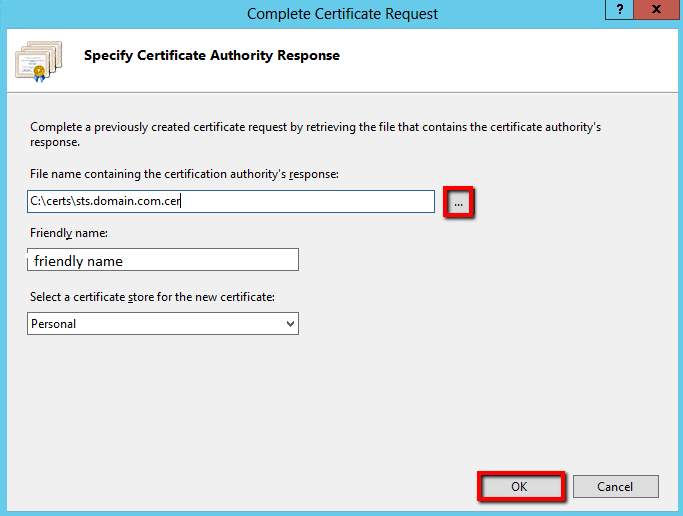This screenshot has width=683, height=516.
Task: Open help with the question mark button
Action: pyautogui.click(x=619, y=9)
